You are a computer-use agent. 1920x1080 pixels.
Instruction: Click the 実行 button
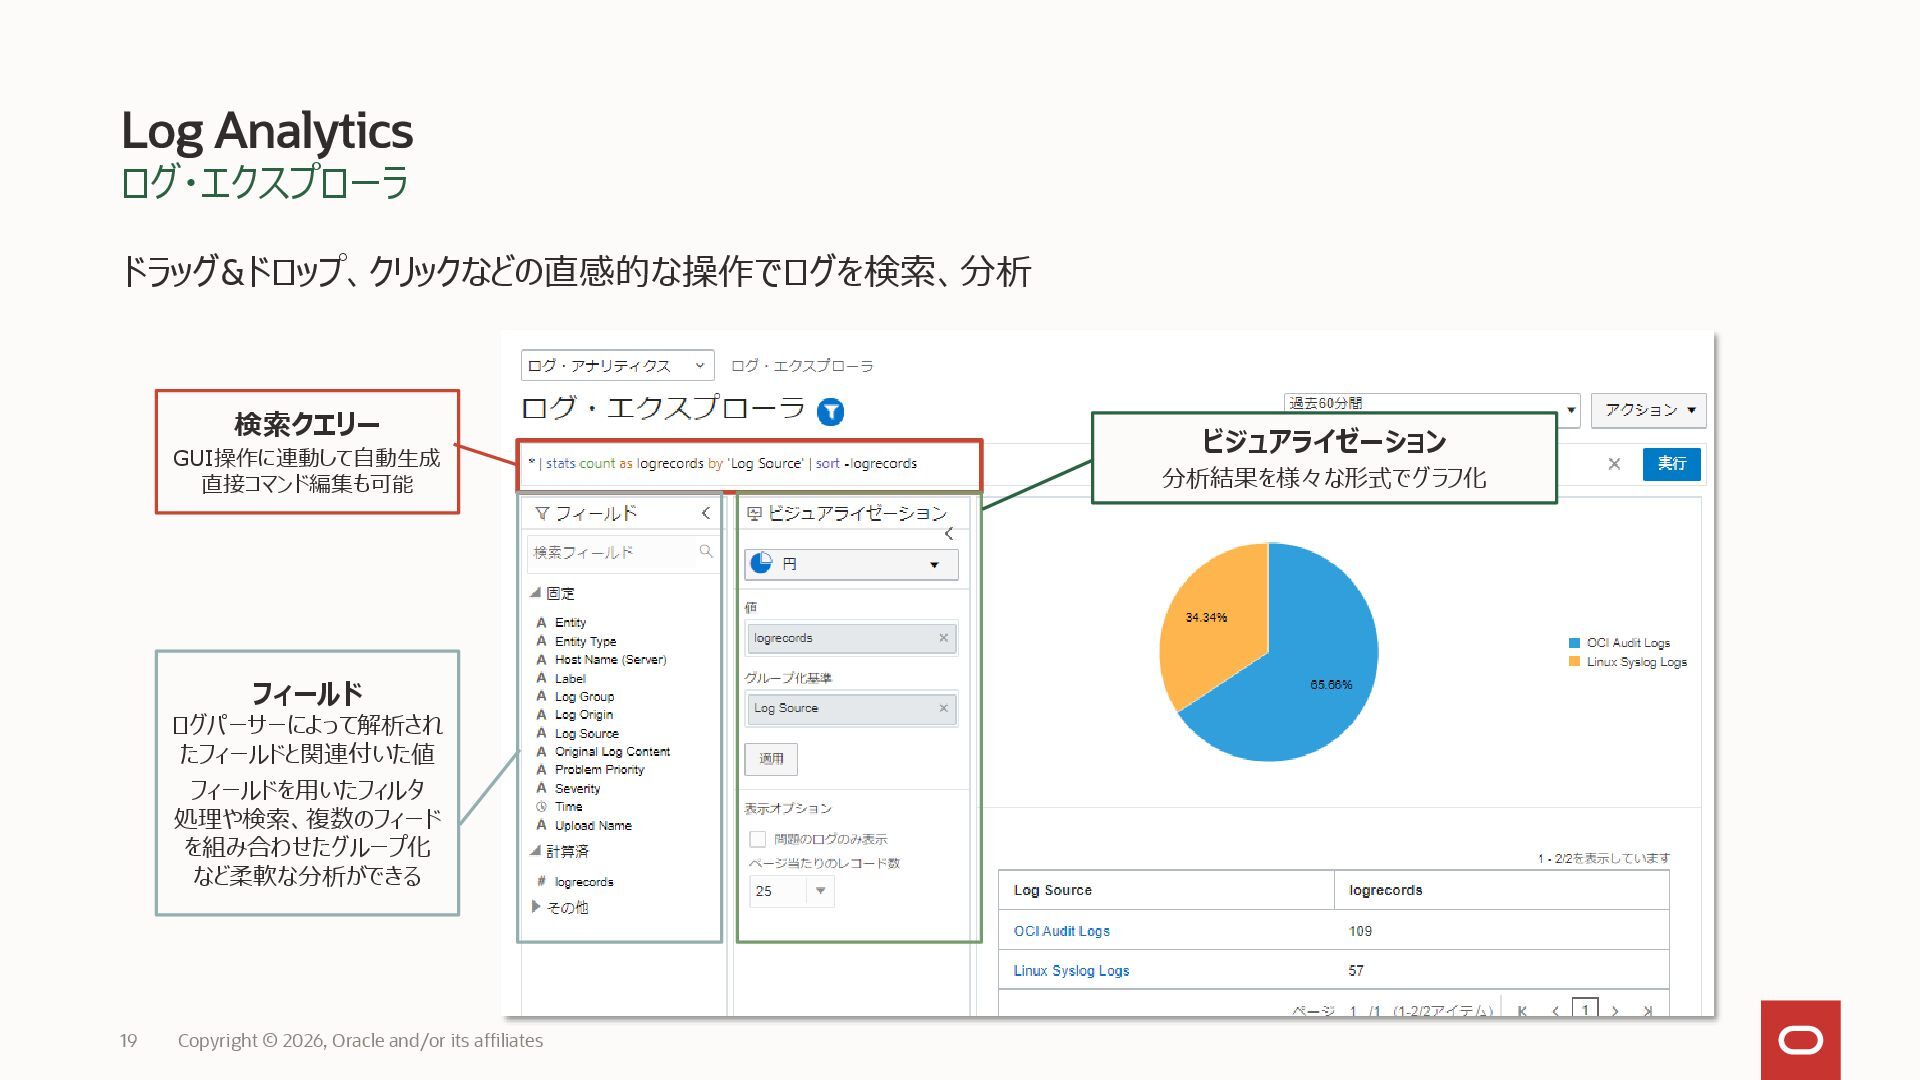[1671, 464]
